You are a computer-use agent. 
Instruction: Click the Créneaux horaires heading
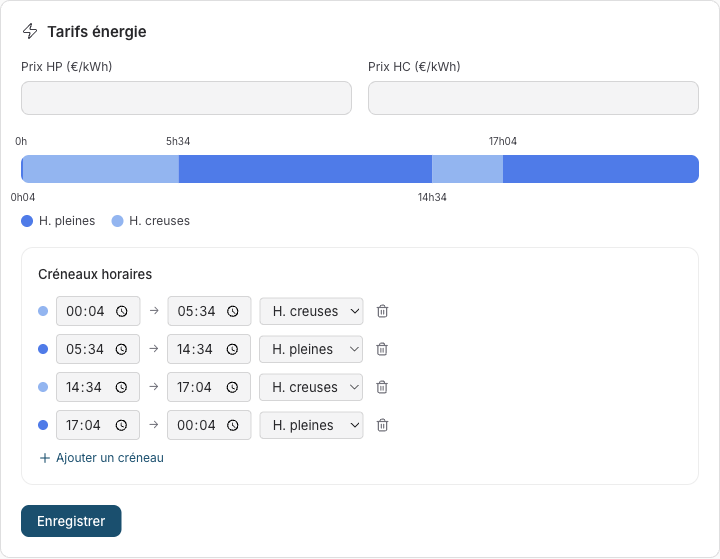tap(95, 274)
